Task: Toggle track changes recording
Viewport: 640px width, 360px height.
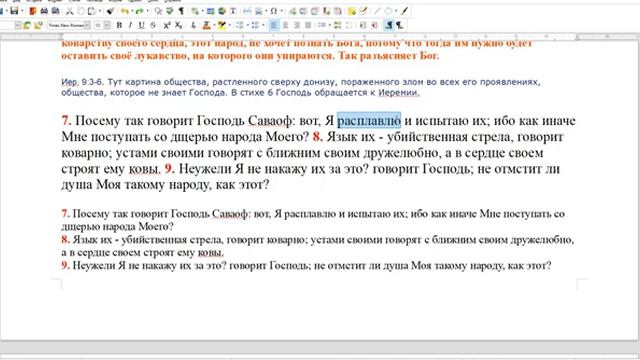Action: (363, 11)
